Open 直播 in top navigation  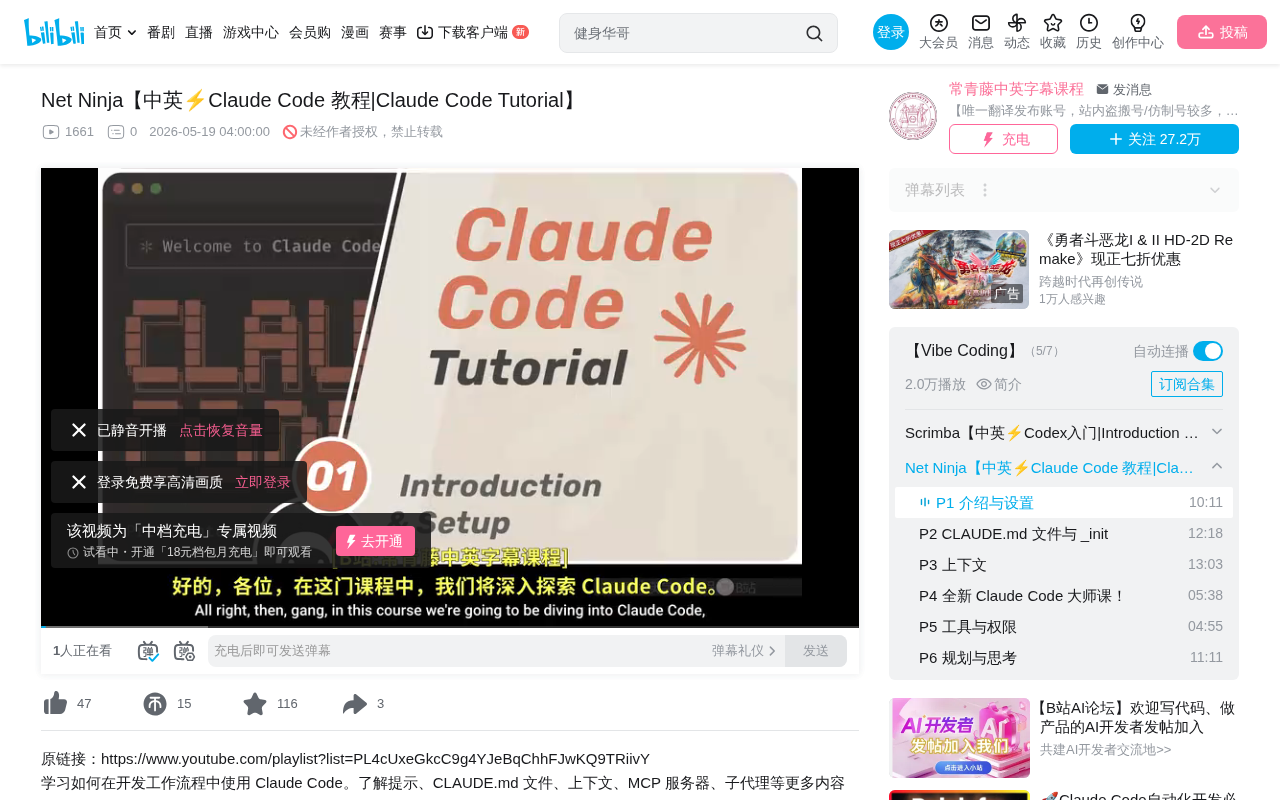coord(199,32)
